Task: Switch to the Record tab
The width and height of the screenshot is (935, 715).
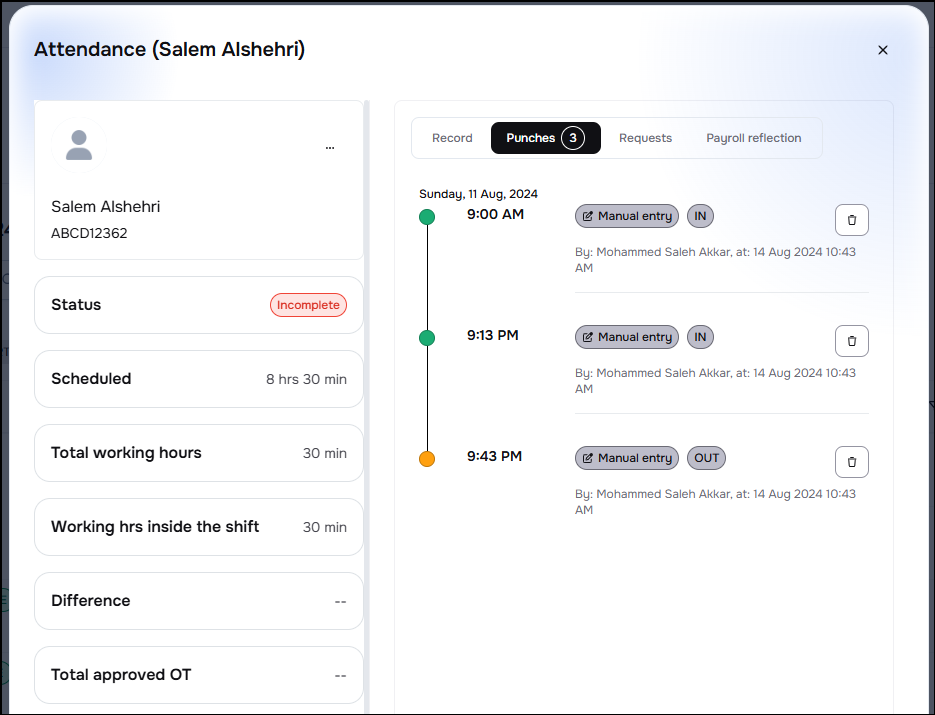Action: pyautogui.click(x=452, y=138)
